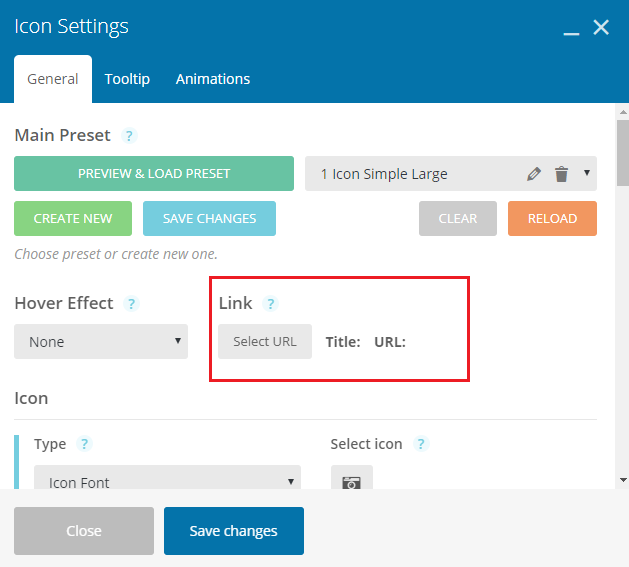Open help icon next to Link
The height and width of the screenshot is (567, 629).
(x=270, y=304)
